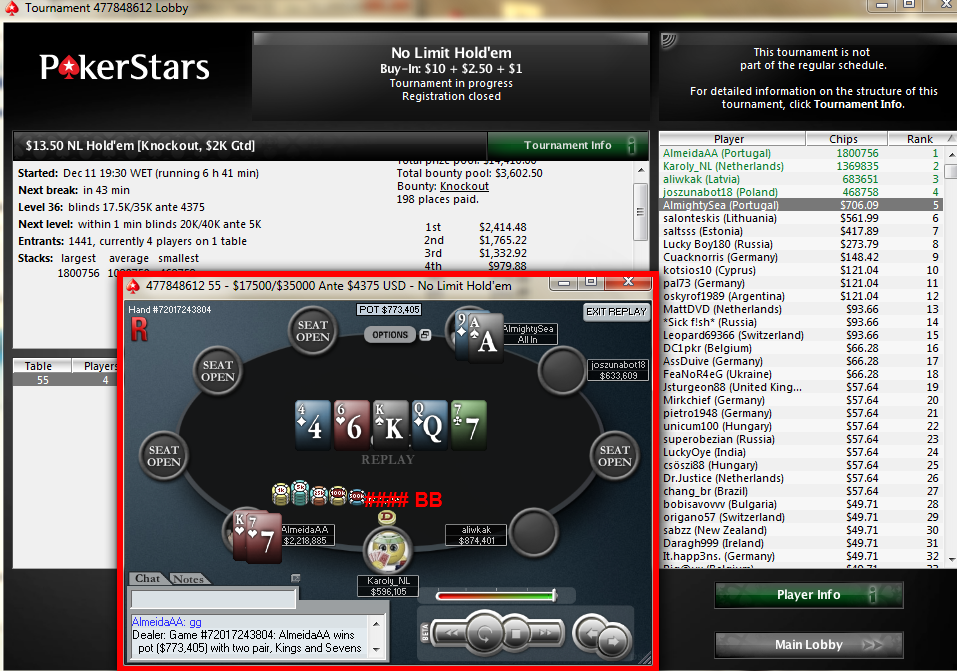Click the Karoly_NL player avatar
This screenshot has width=957, height=671.
pos(388,549)
